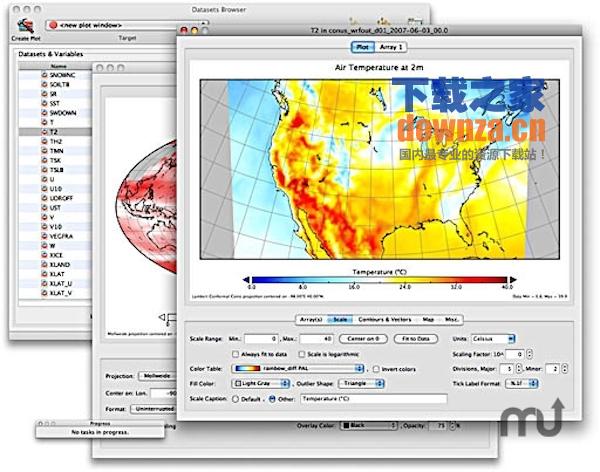Click the SST variable icon
This screenshot has height=472, width=600.
44,103
